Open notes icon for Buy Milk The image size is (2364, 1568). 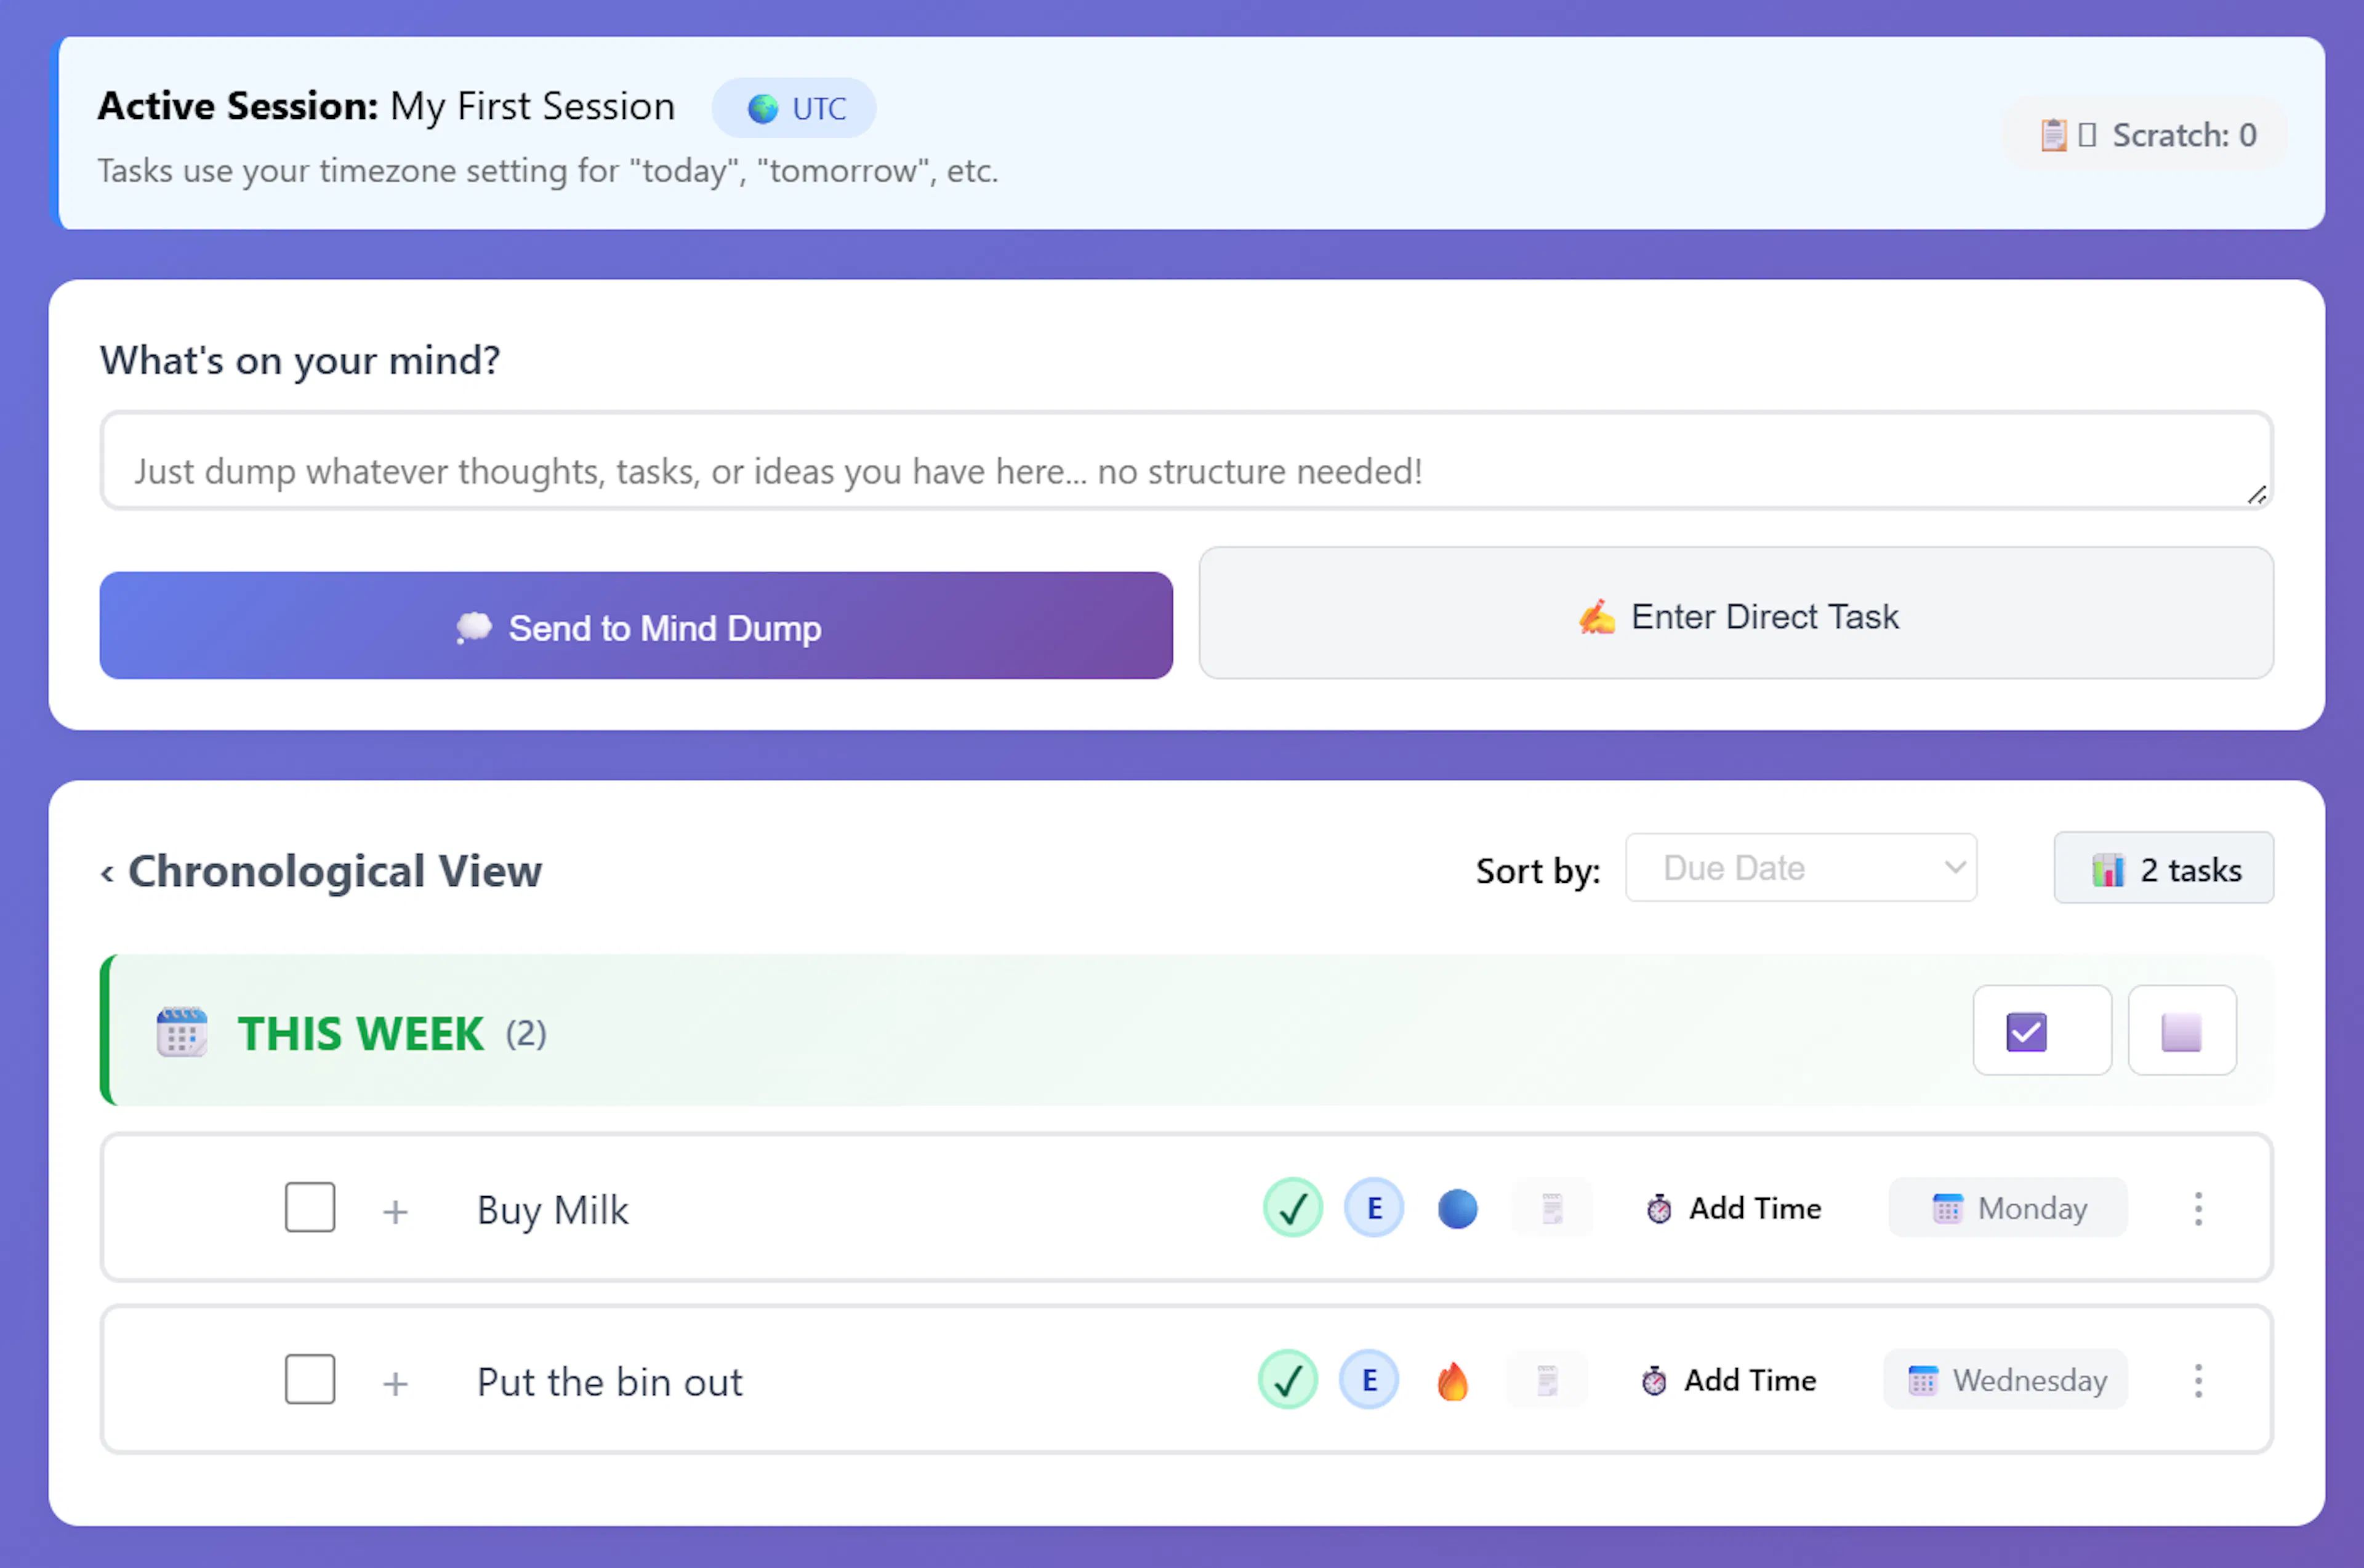pyautogui.click(x=1552, y=1208)
